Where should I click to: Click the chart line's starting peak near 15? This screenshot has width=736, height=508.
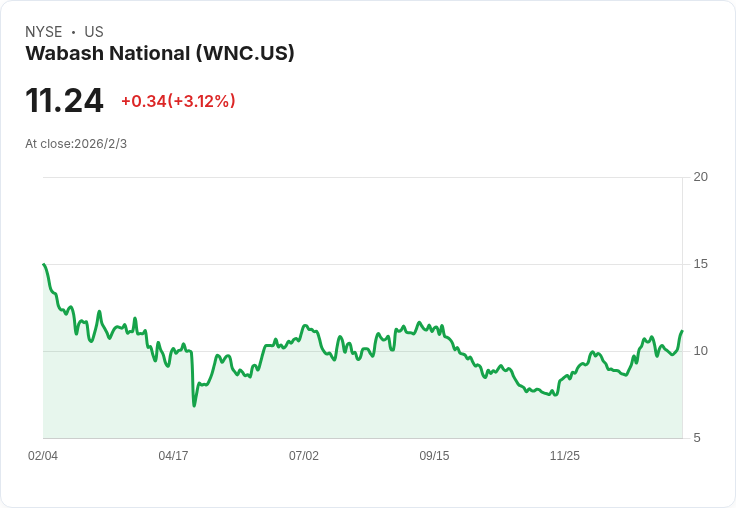click(44, 265)
